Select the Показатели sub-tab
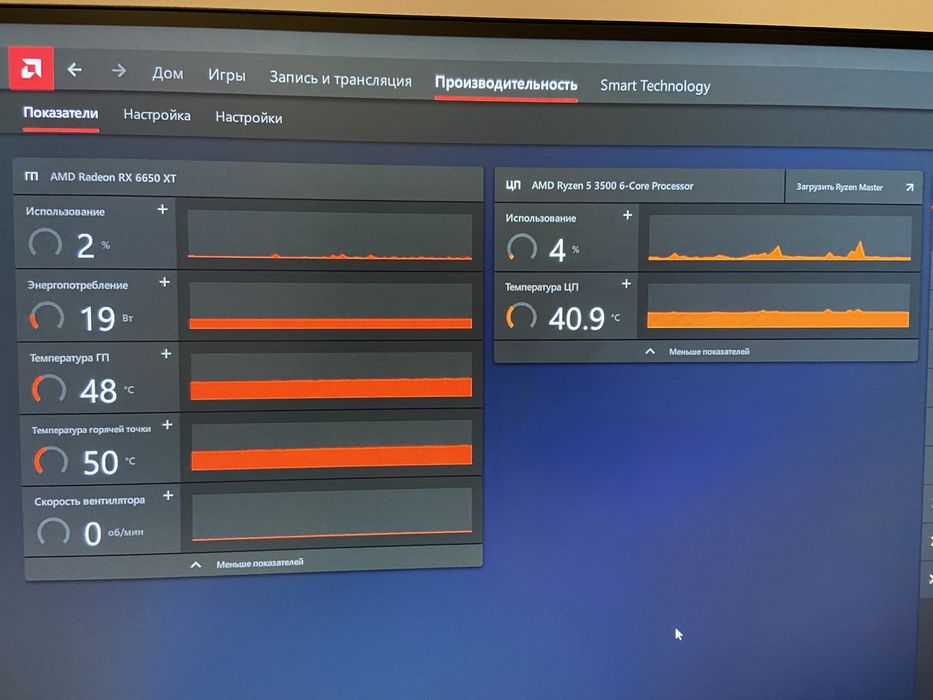This screenshot has width=933, height=700. tap(61, 113)
